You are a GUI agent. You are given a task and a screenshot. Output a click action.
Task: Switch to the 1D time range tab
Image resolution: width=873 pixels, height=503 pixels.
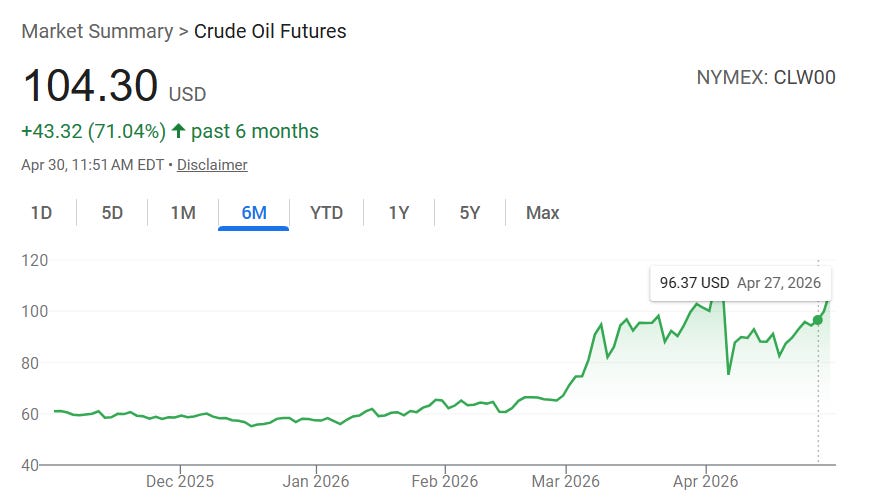tap(41, 213)
